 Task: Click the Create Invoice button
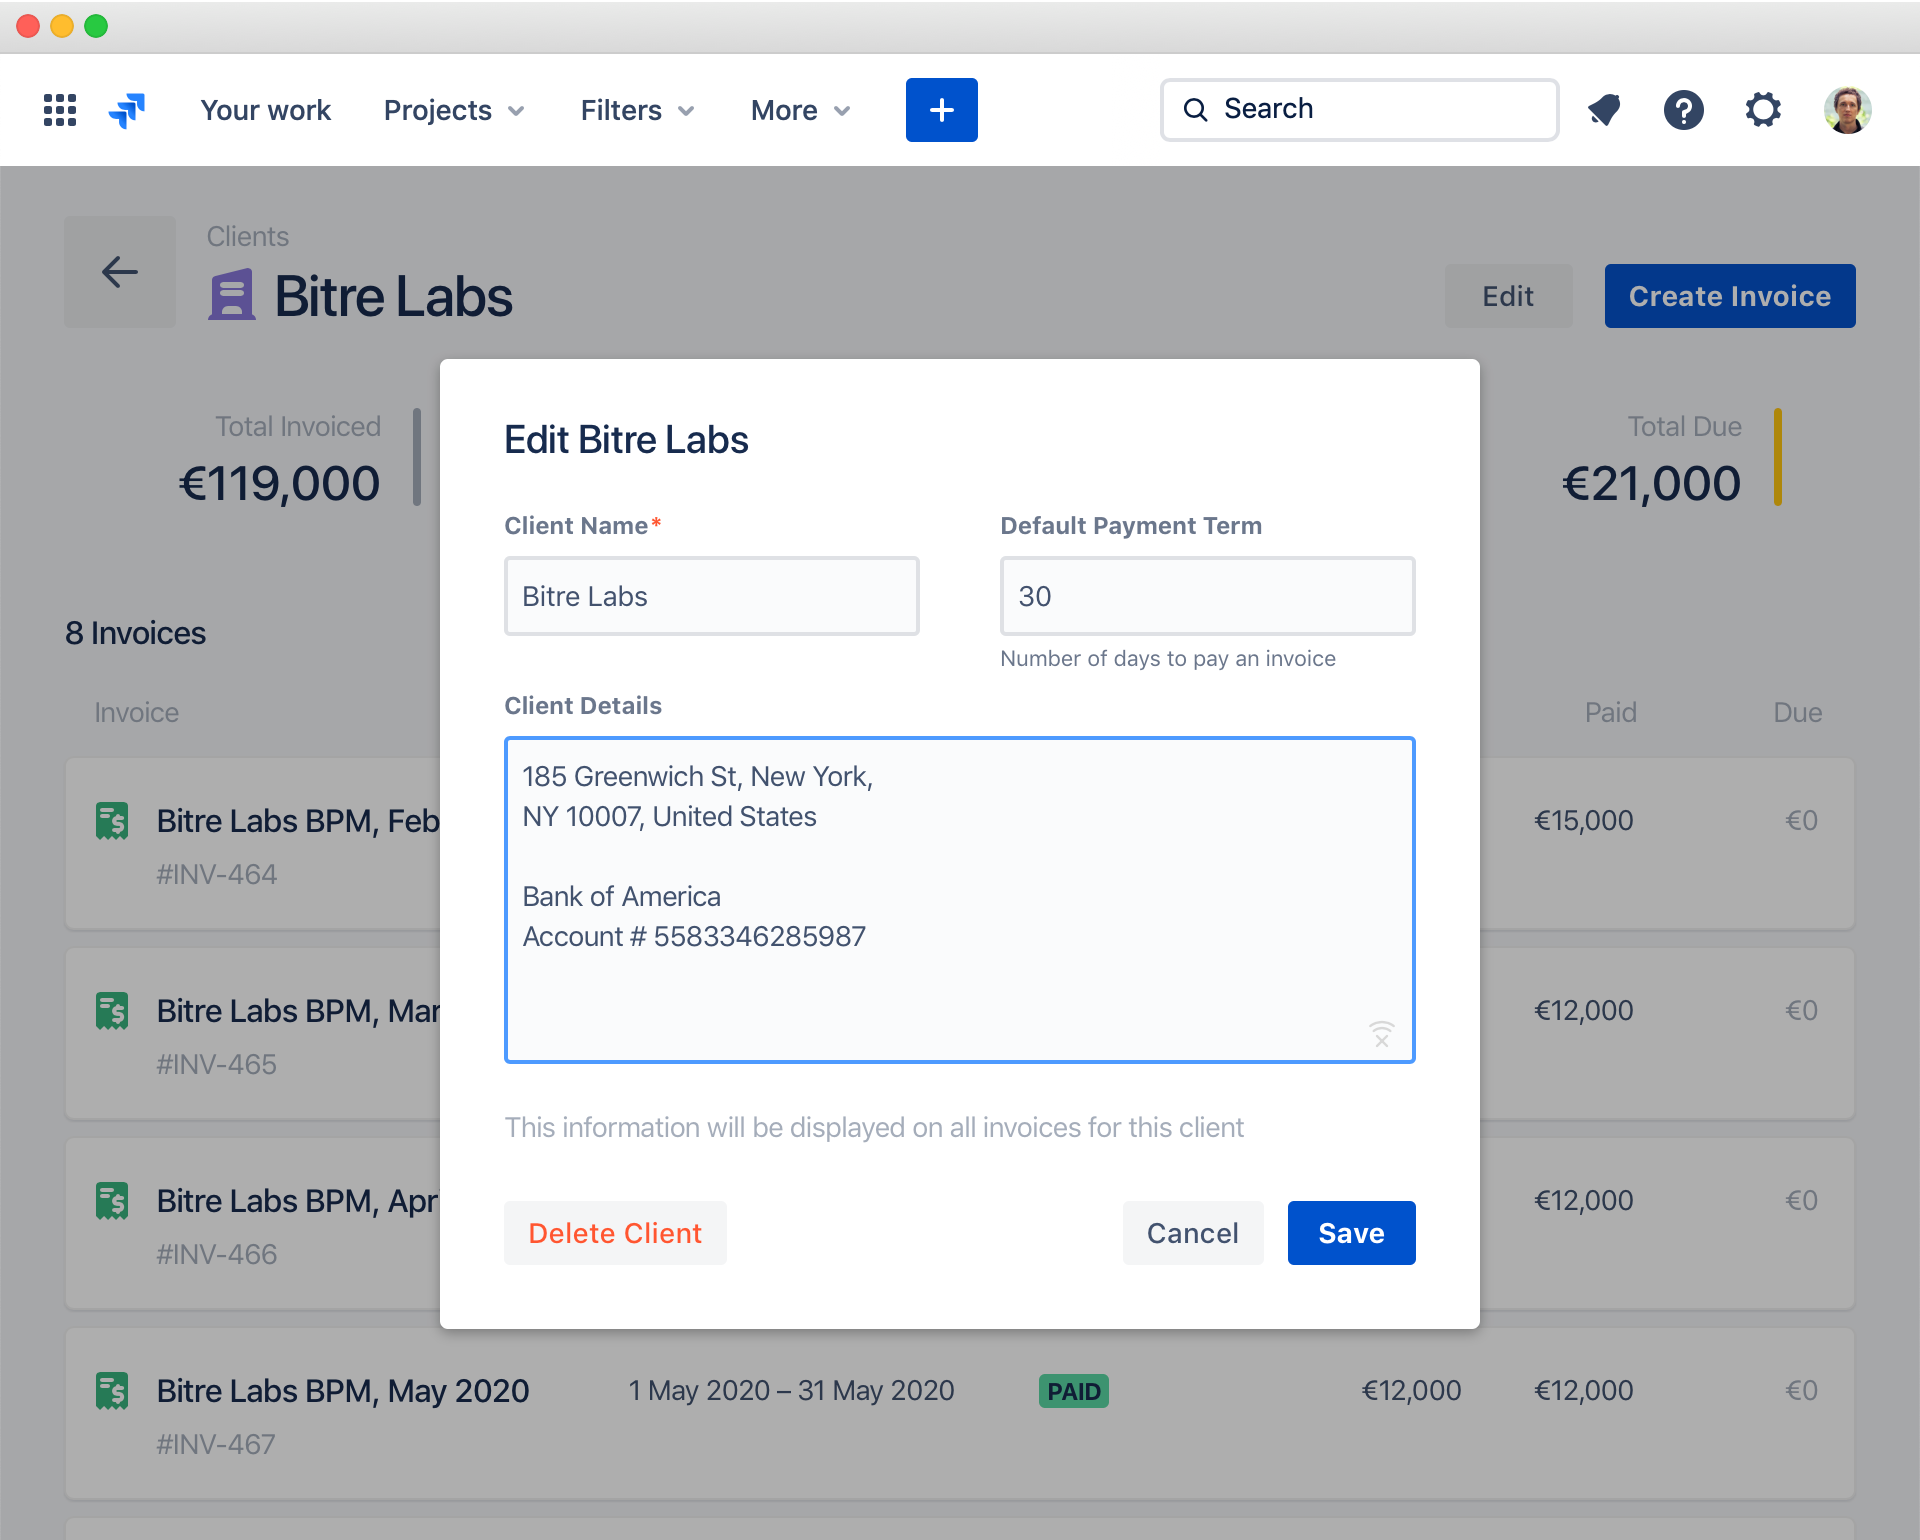[1730, 295]
